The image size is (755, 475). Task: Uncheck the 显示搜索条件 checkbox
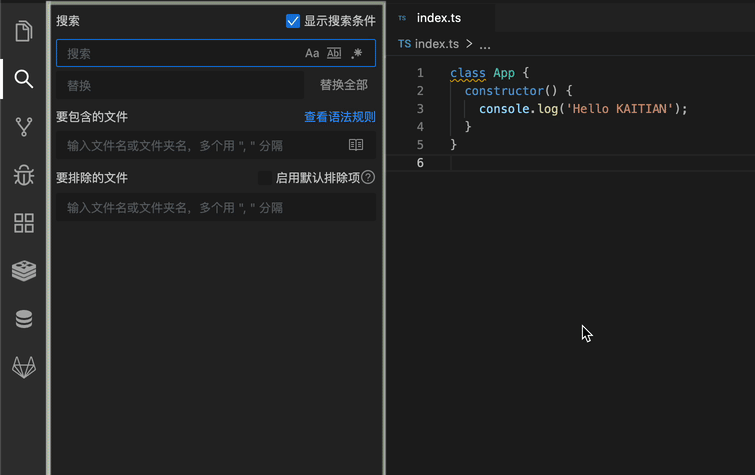tap(293, 21)
